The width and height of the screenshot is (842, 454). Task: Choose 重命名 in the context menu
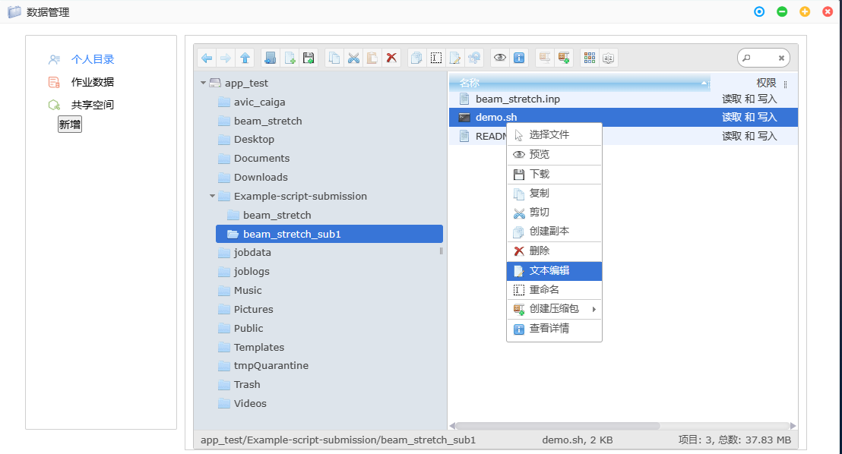tap(554, 290)
